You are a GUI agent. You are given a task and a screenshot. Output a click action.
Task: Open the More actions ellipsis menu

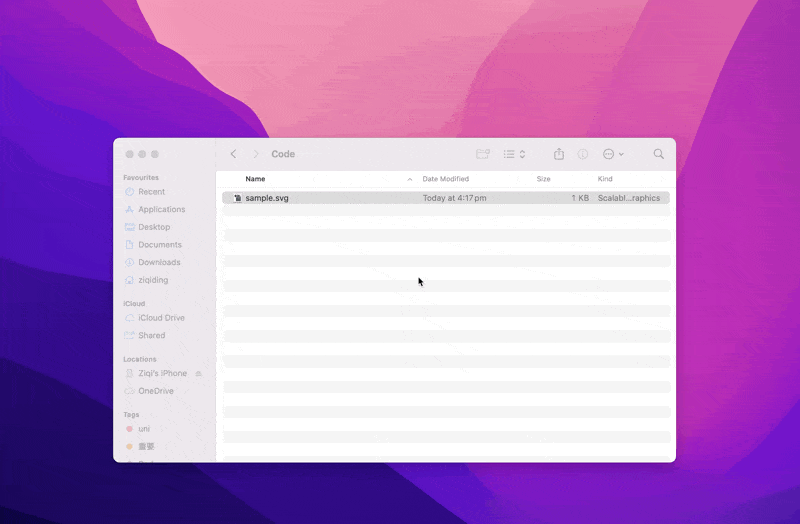(612, 154)
